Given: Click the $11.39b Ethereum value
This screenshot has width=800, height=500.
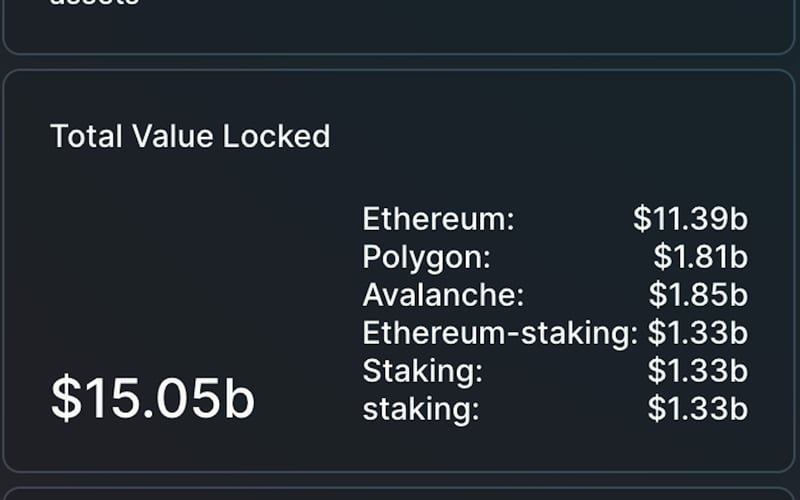Looking at the screenshot, I should [690, 219].
